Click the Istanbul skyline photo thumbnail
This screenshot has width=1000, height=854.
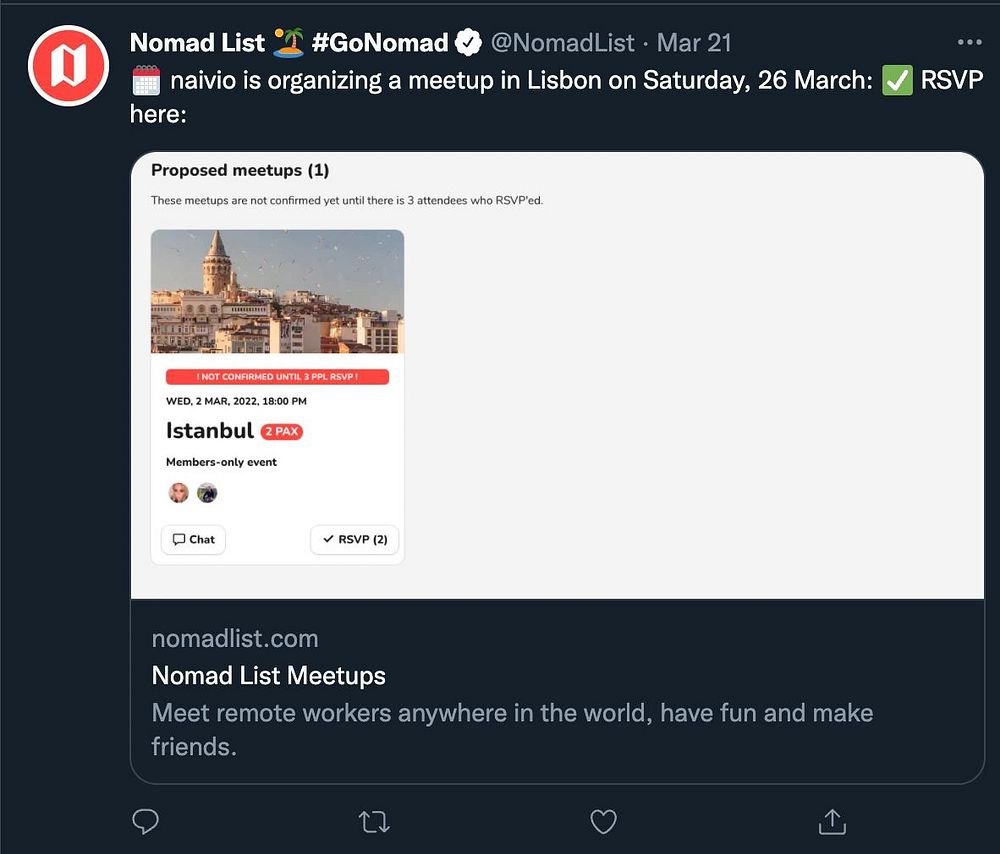coord(277,291)
